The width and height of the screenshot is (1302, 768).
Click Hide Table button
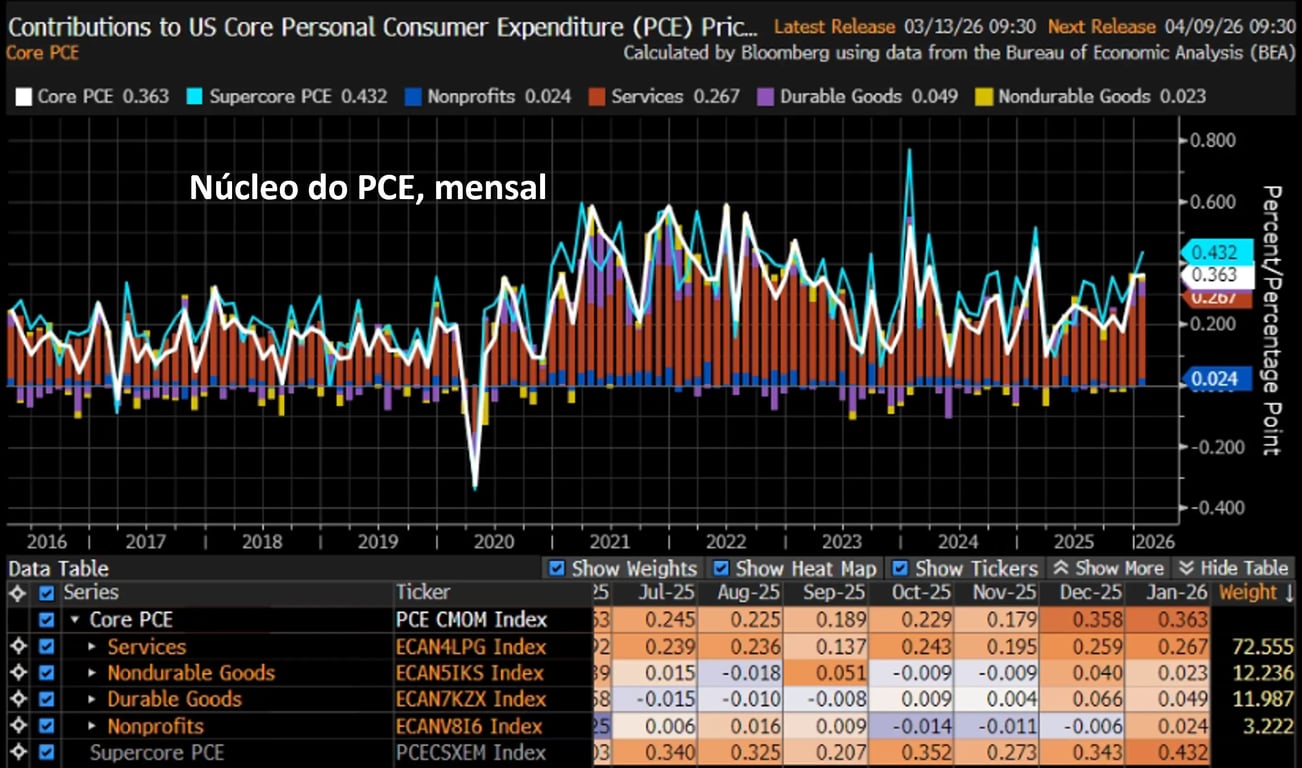pyautogui.click(x=1235, y=568)
